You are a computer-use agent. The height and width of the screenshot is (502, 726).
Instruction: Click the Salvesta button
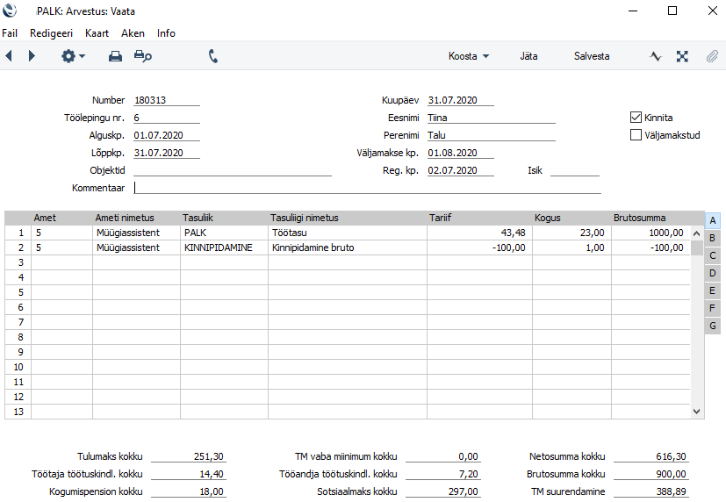click(x=591, y=56)
